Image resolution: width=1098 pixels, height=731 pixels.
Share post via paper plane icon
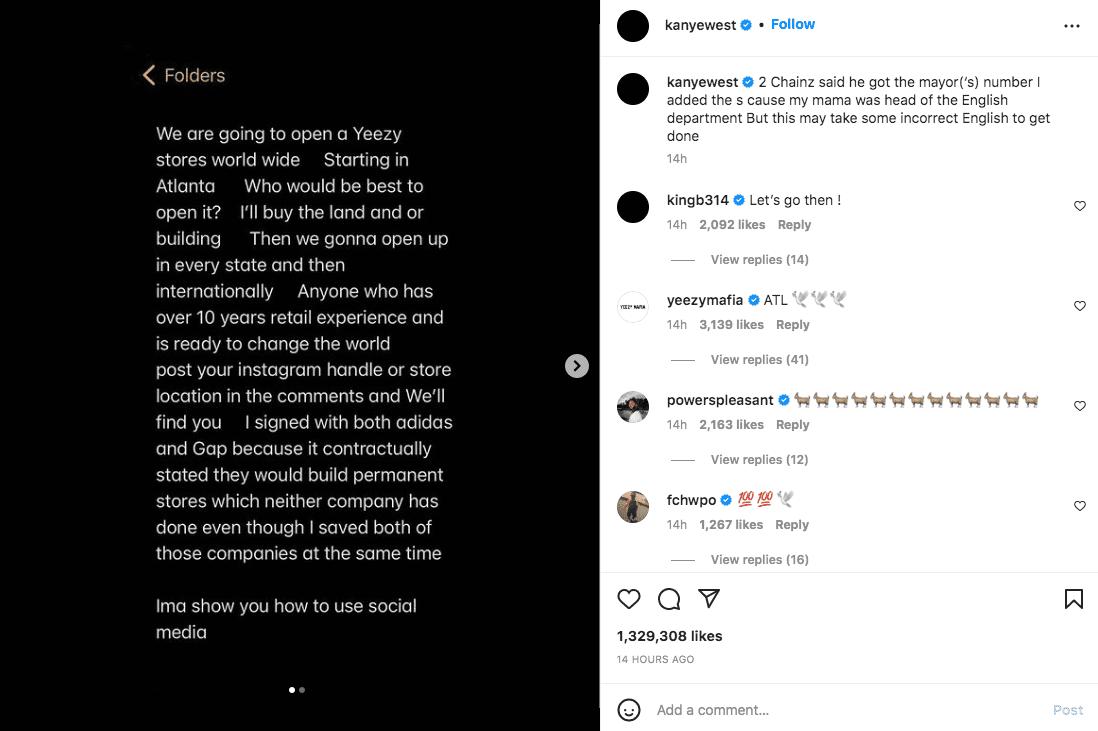tap(709, 598)
